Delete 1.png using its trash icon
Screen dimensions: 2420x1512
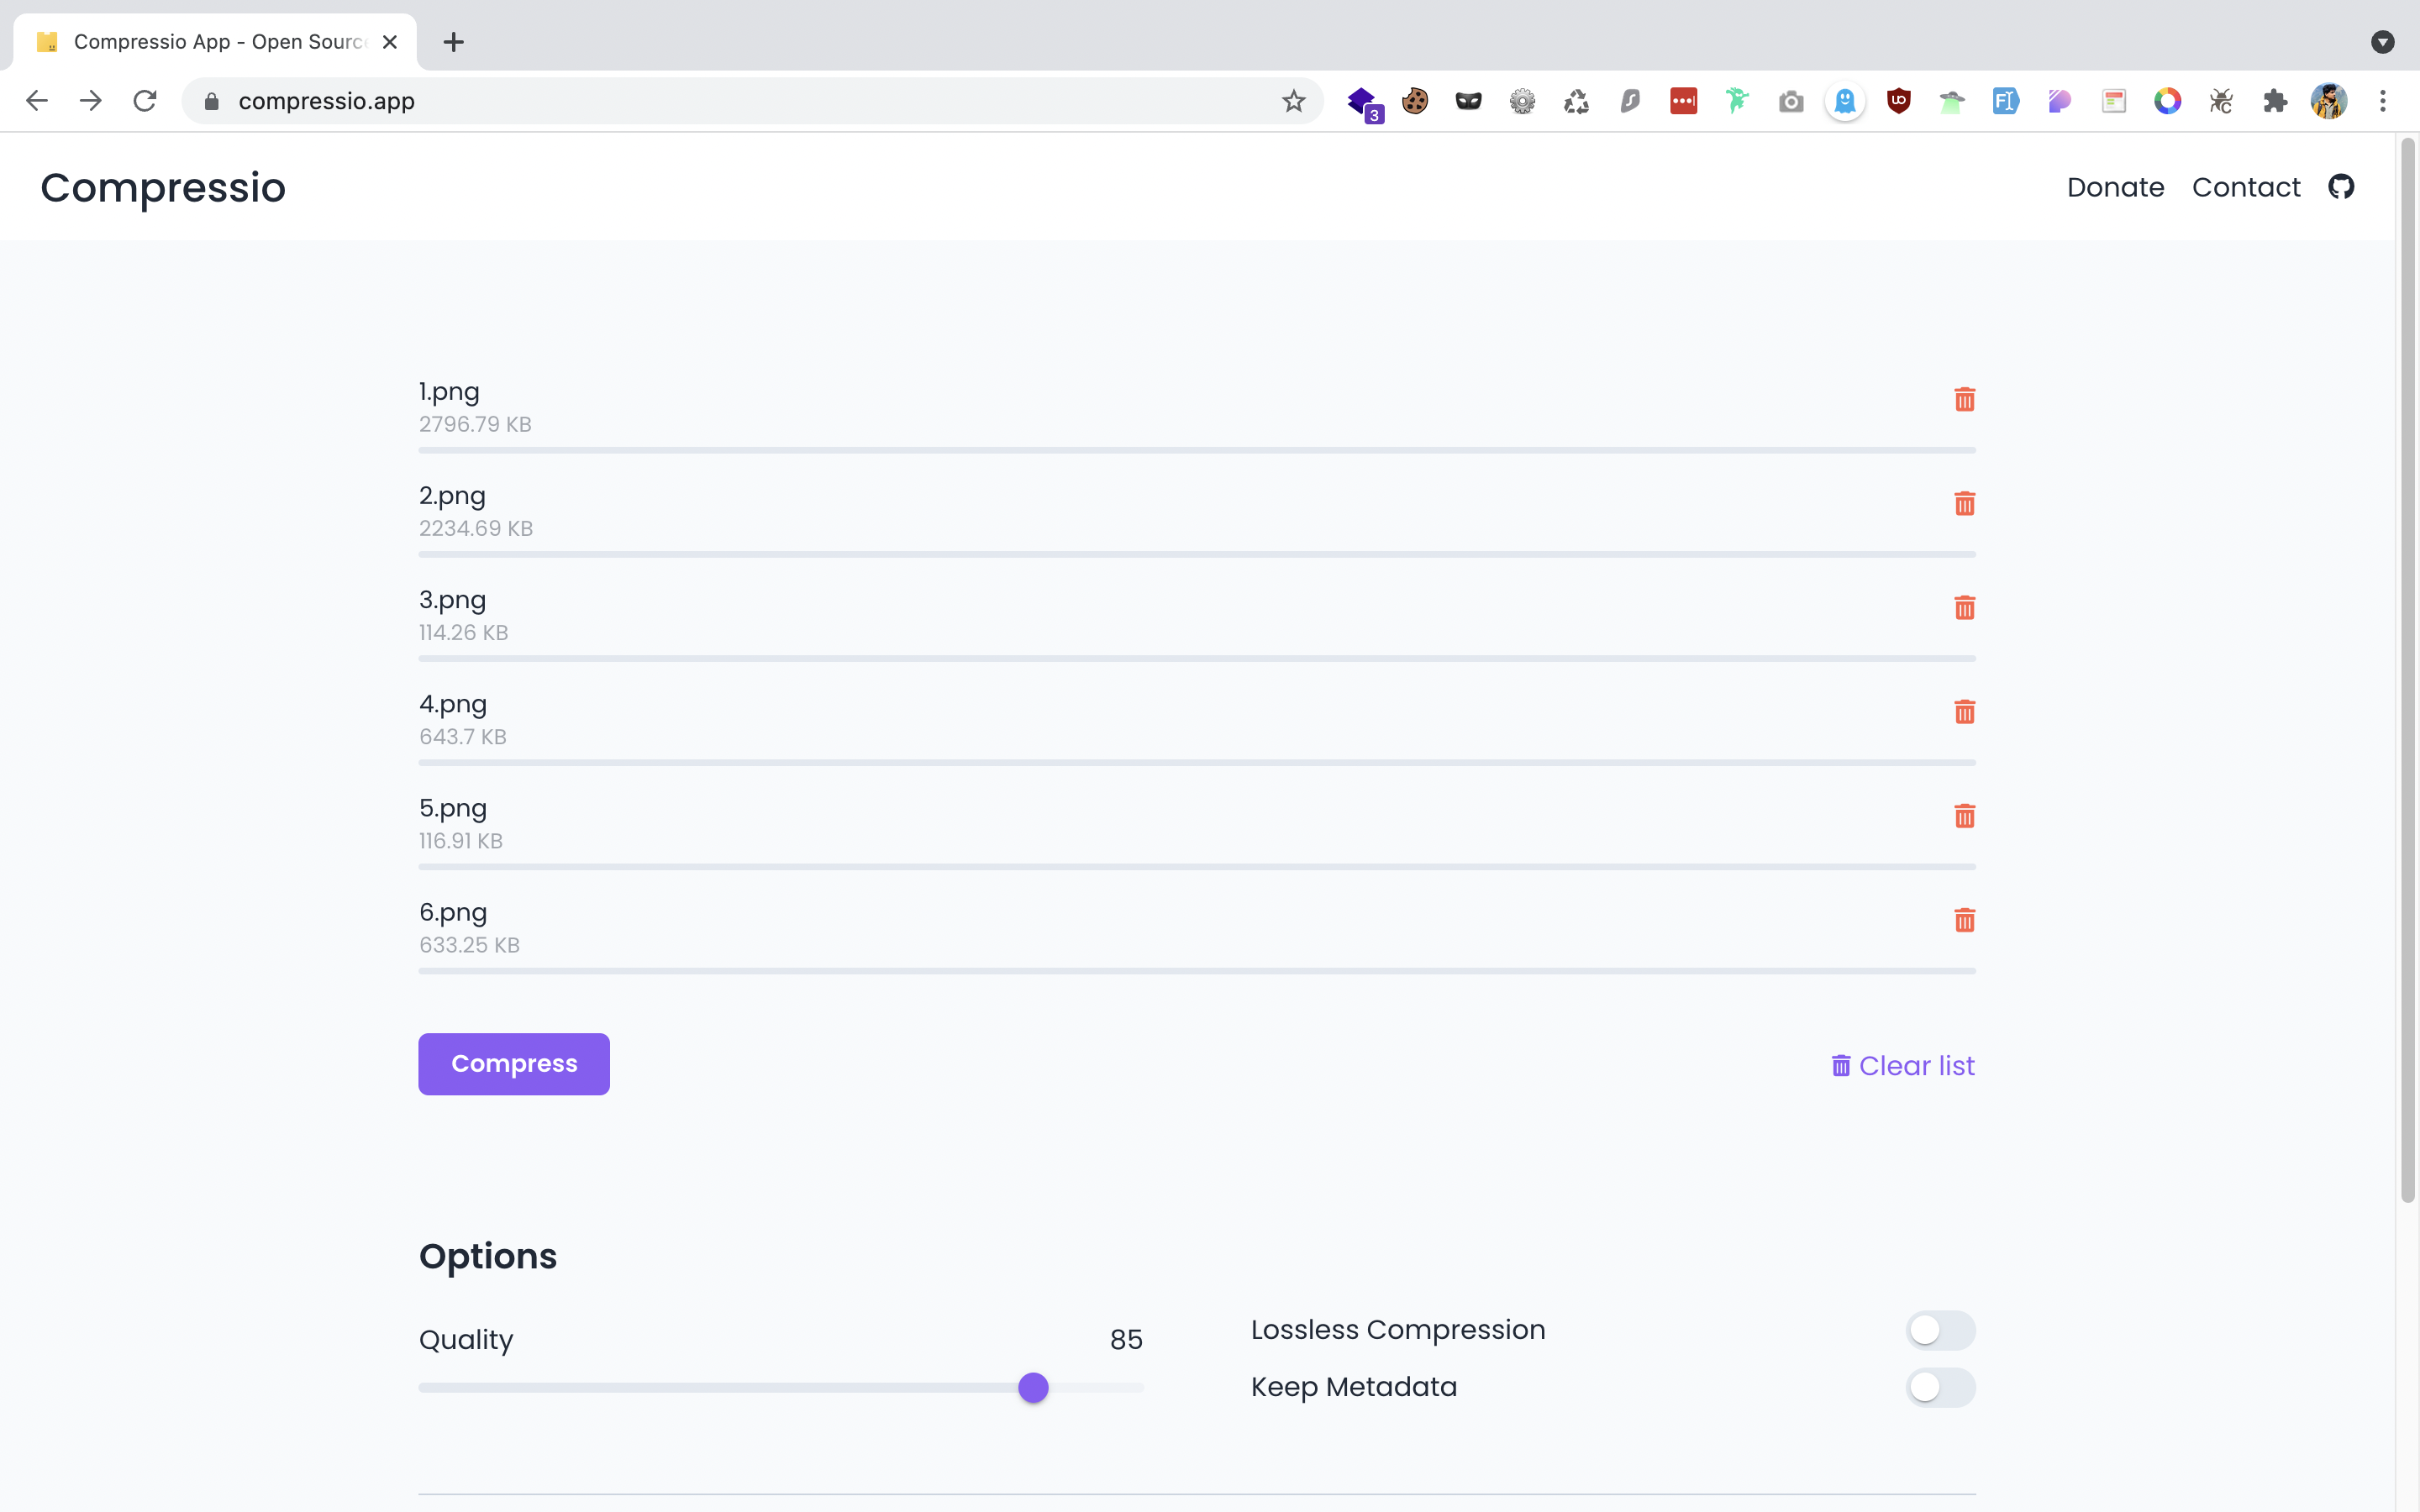point(1964,400)
